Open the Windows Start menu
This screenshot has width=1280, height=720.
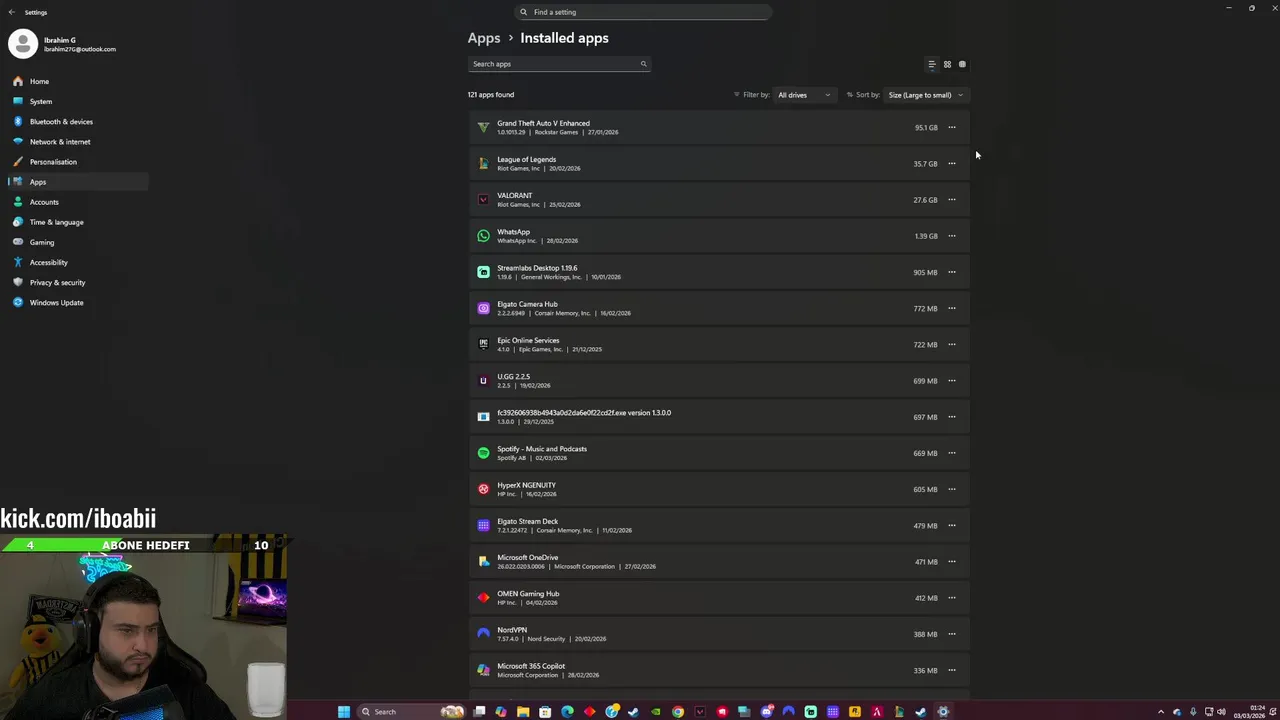click(344, 711)
